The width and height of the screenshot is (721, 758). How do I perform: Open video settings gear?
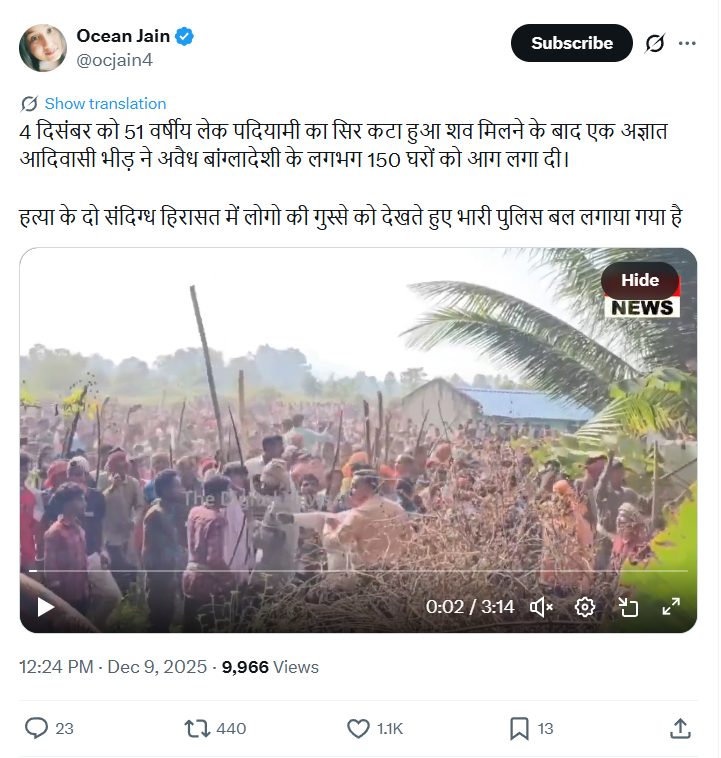point(585,607)
